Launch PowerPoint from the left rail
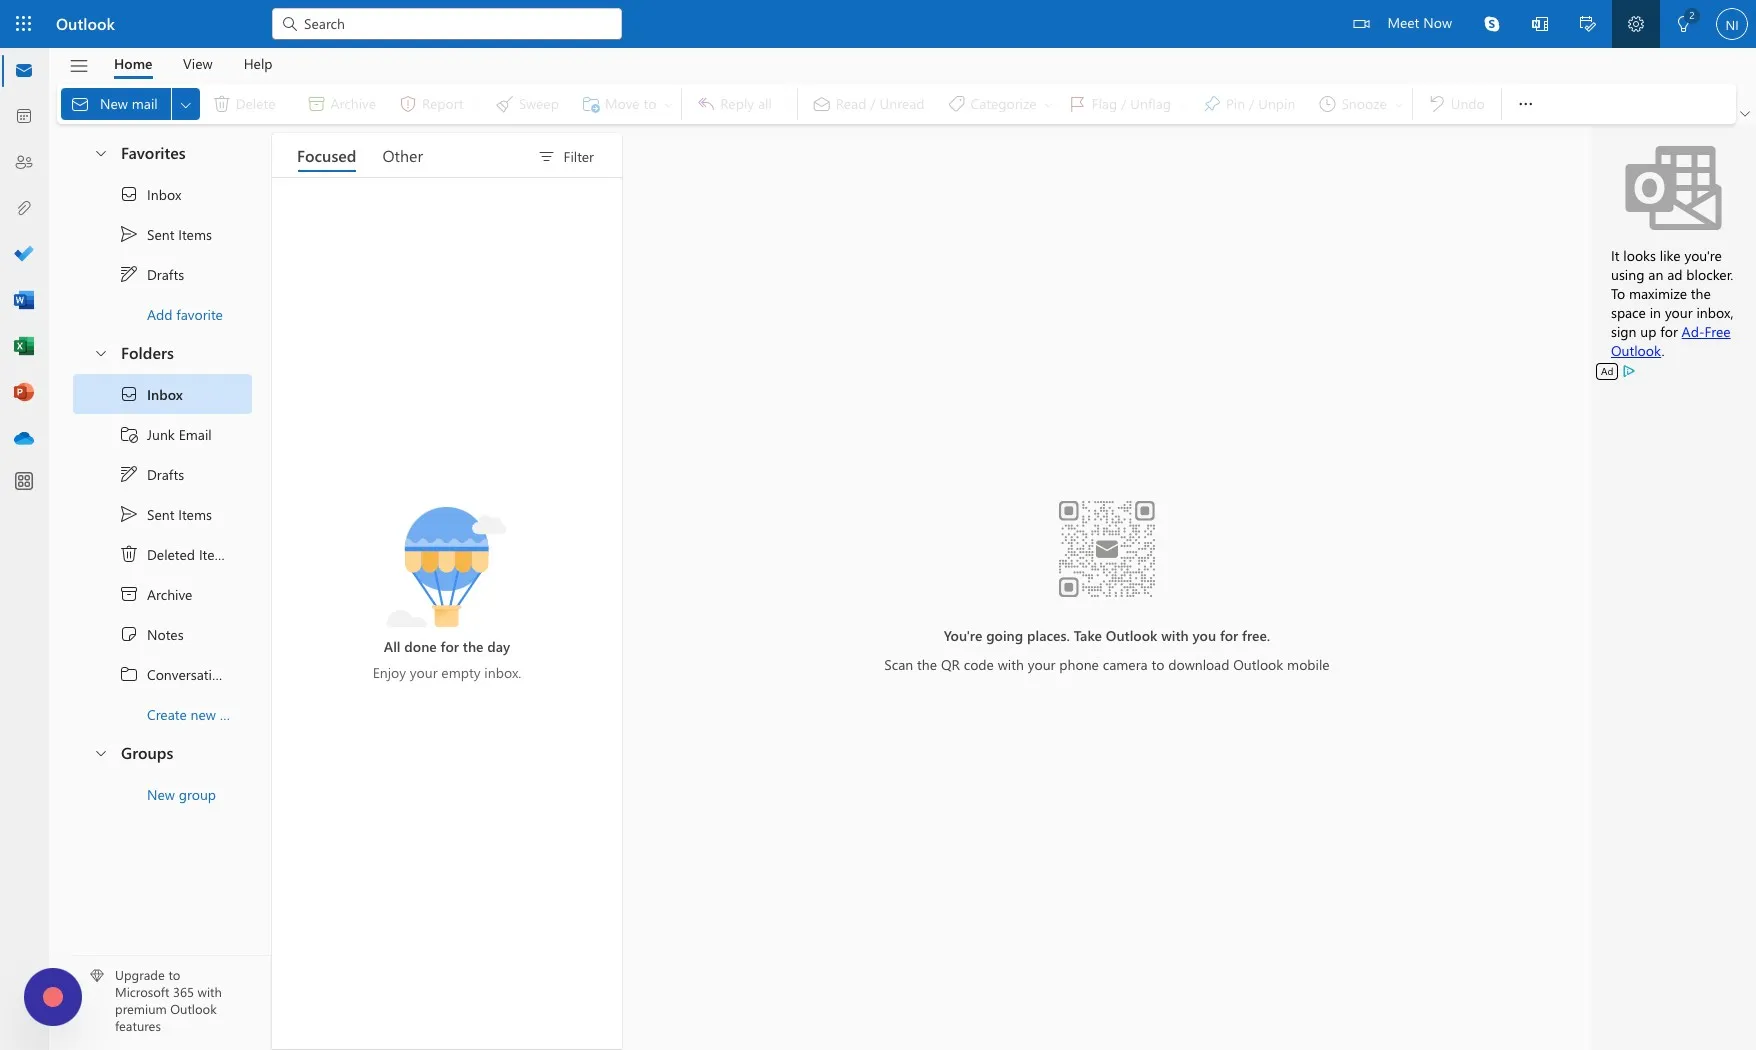1756x1050 pixels. tap(24, 392)
